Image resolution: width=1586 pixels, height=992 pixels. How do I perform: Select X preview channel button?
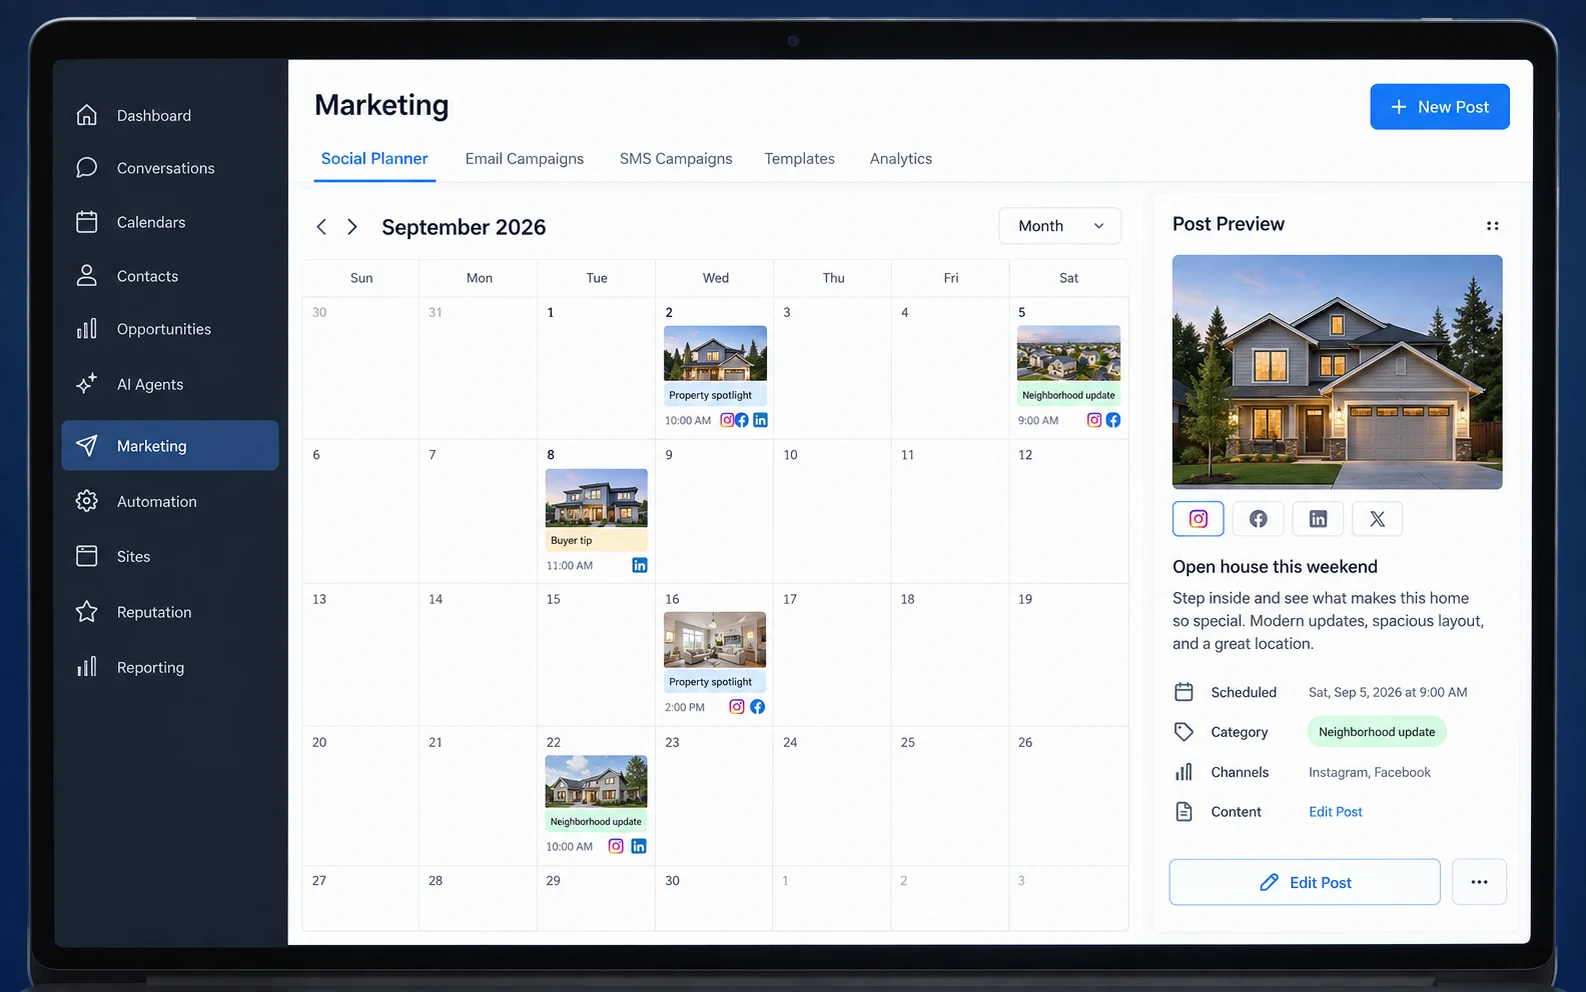coord(1377,519)
